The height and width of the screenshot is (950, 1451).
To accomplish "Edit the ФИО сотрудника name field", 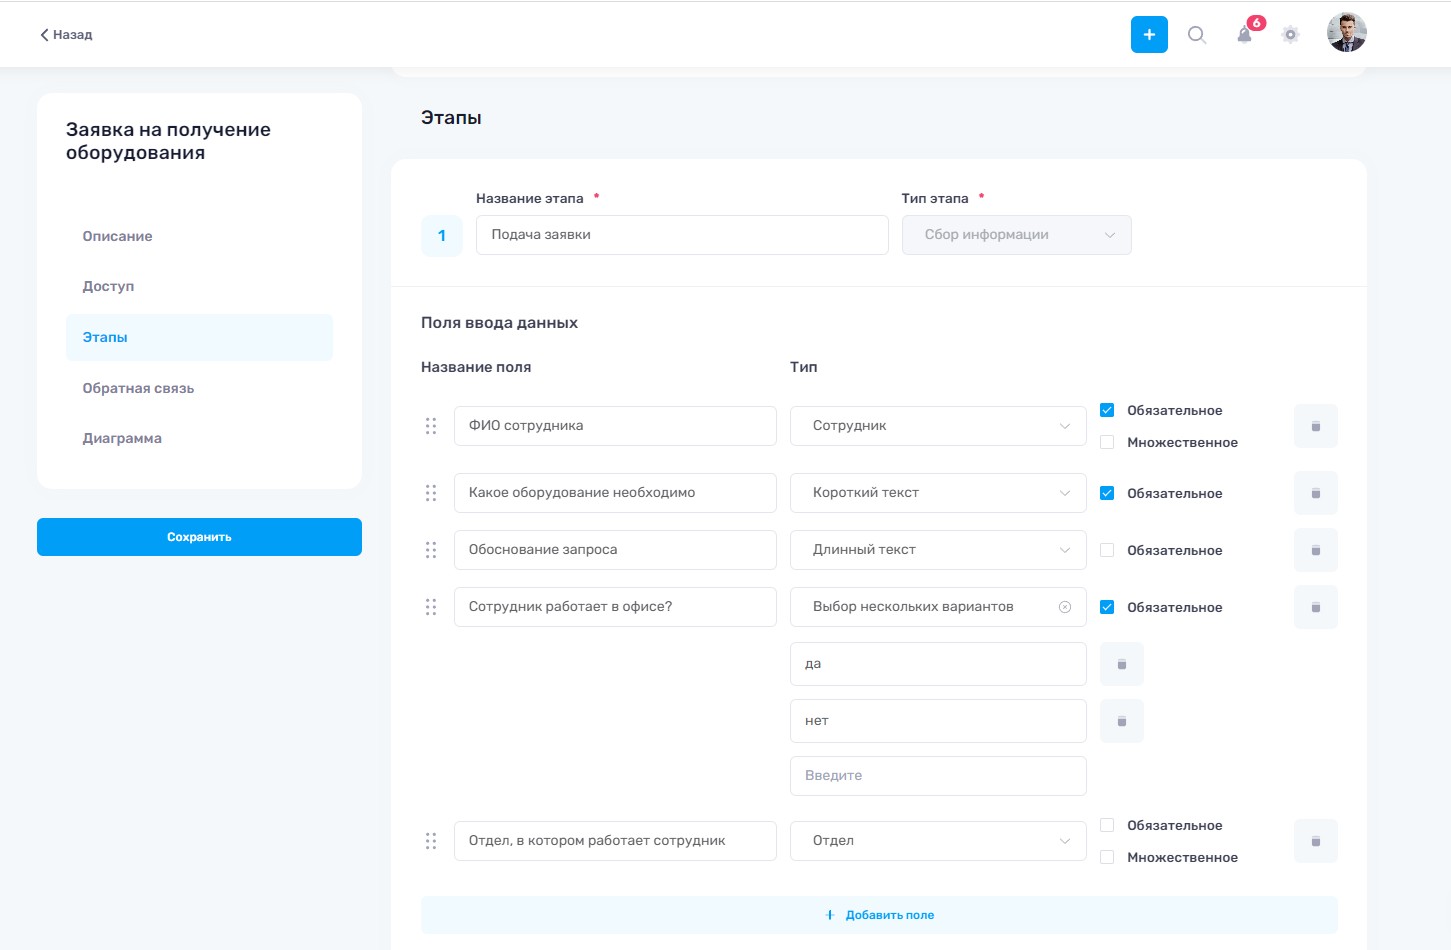I will click(x=615, y=426).
